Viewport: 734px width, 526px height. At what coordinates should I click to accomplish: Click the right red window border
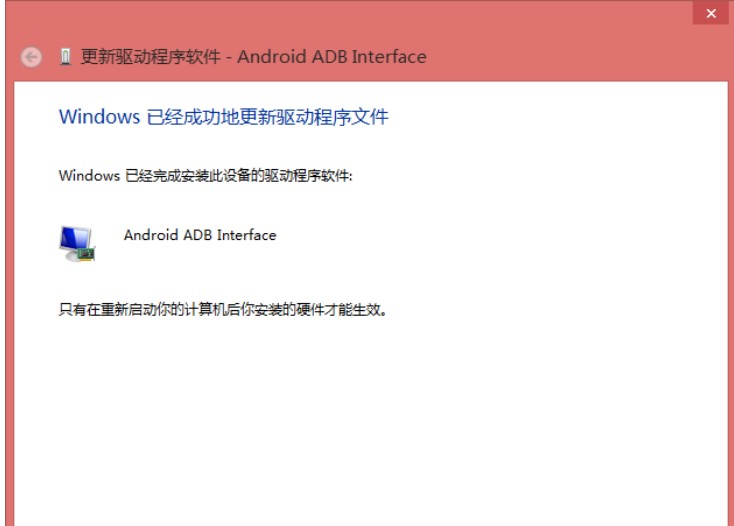tap(730, 300)
